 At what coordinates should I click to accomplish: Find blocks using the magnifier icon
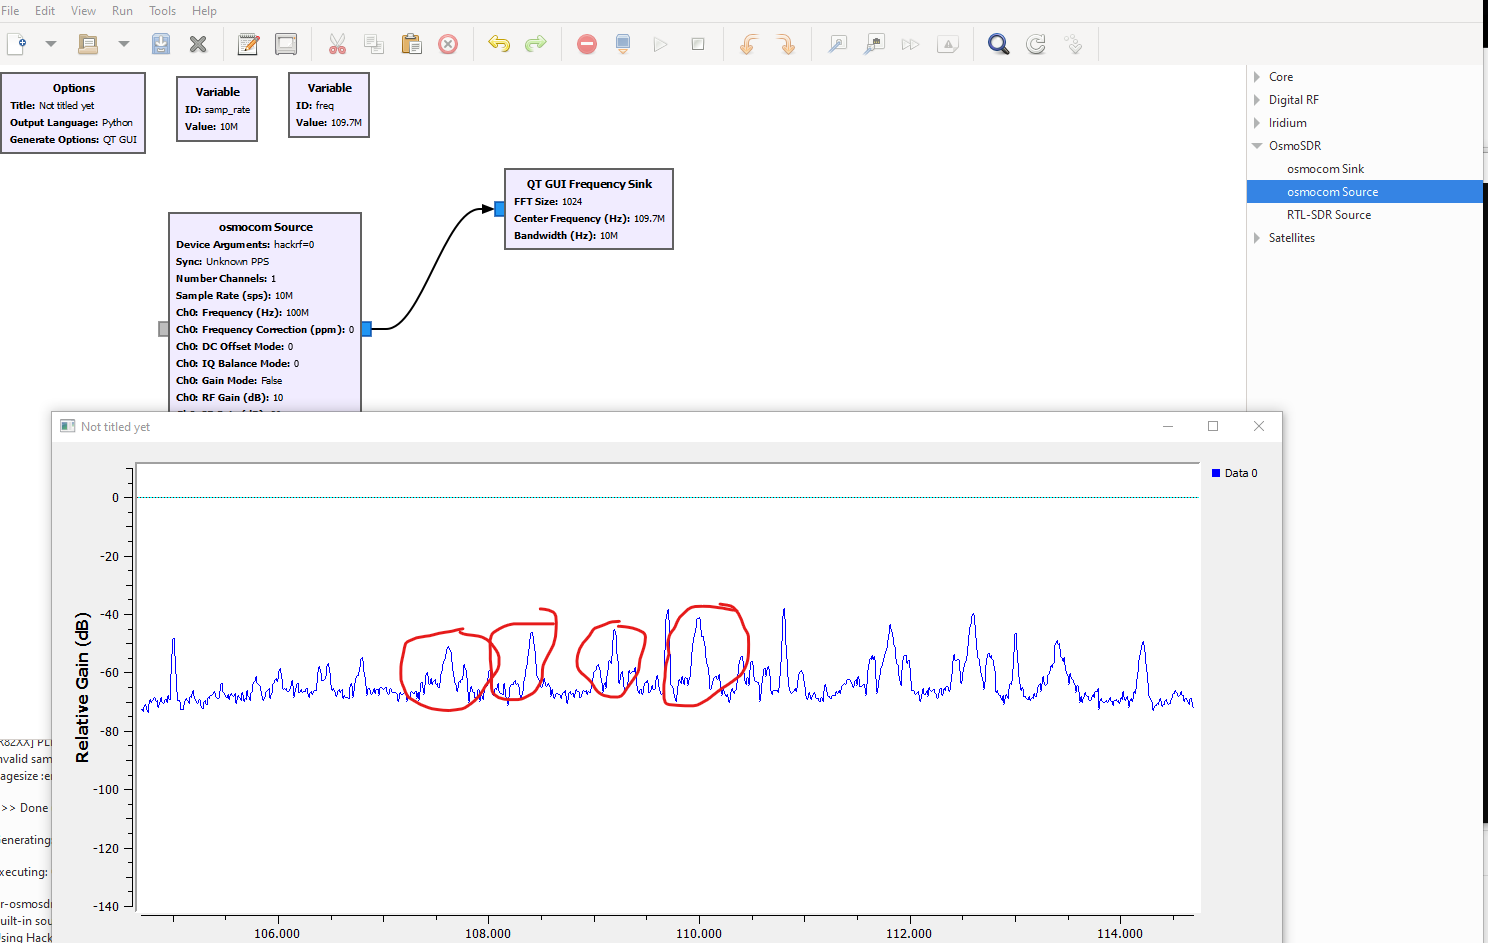click(998, 44)
